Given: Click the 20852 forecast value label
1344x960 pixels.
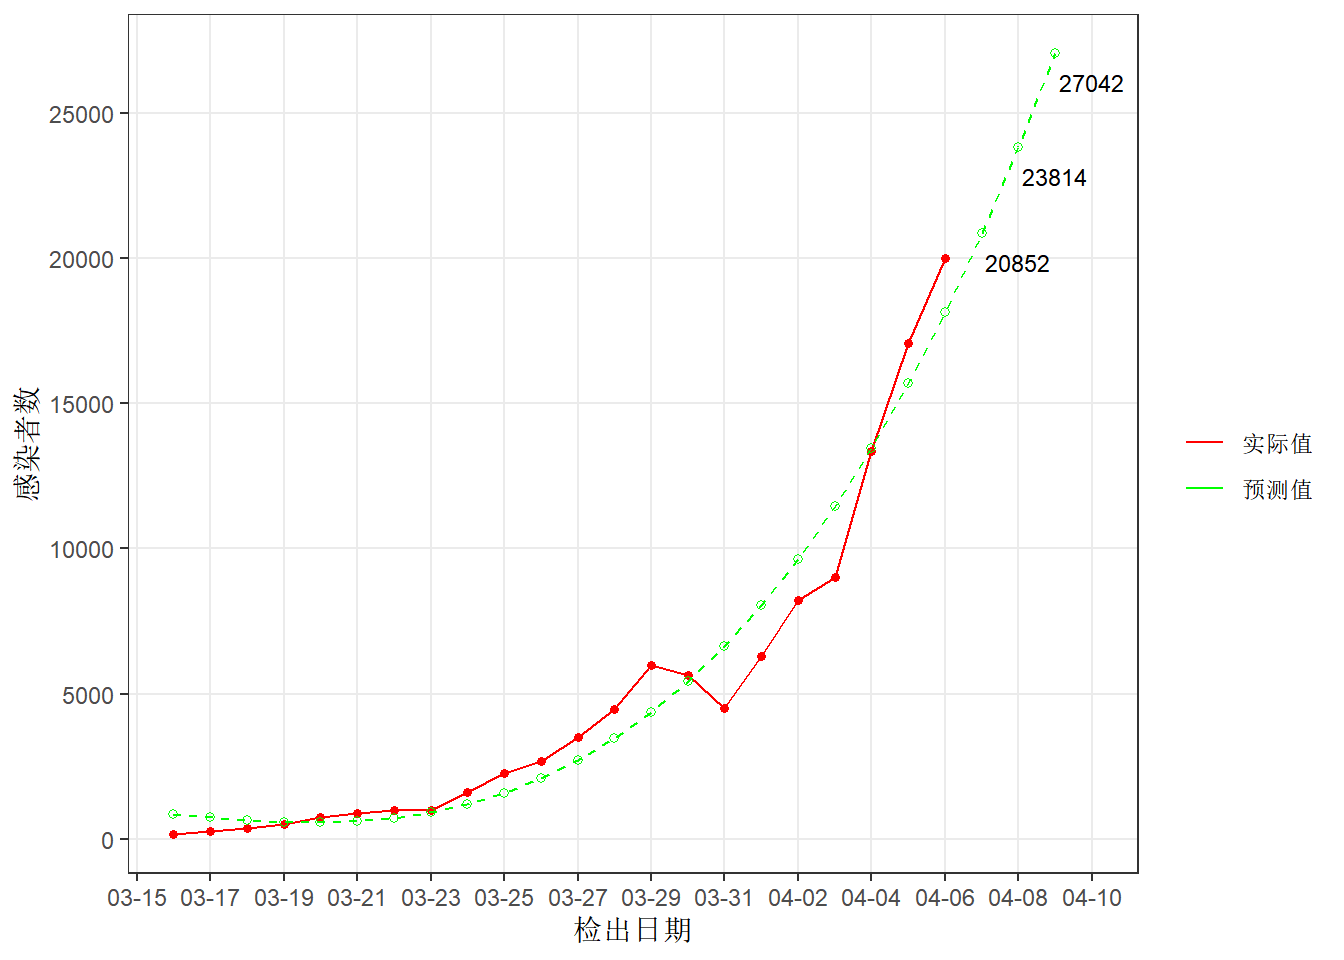Looking at the screenshot, I should (1017, 264).
